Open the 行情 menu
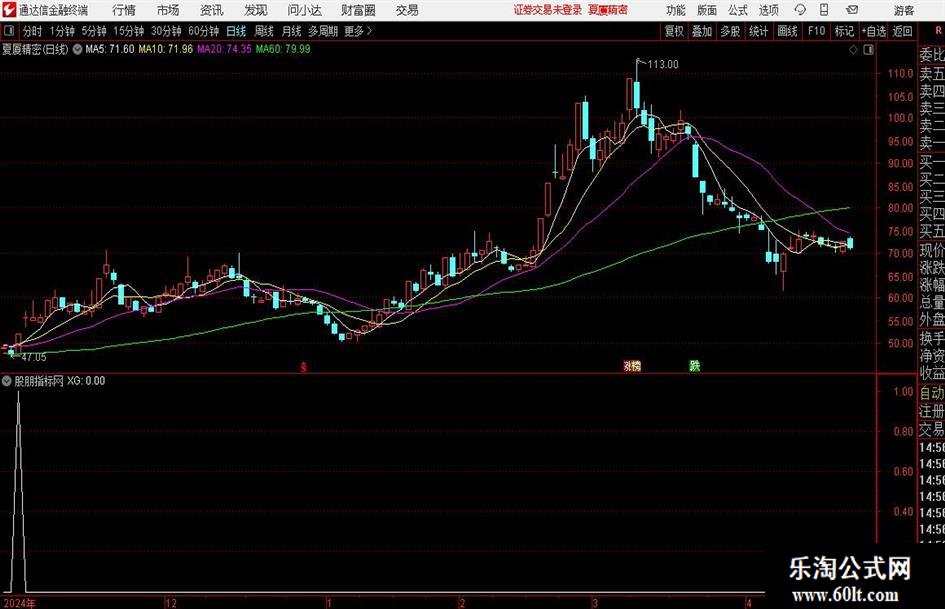Screen dimensions: 945x609 pyautogui.click(x=124, y=10)
